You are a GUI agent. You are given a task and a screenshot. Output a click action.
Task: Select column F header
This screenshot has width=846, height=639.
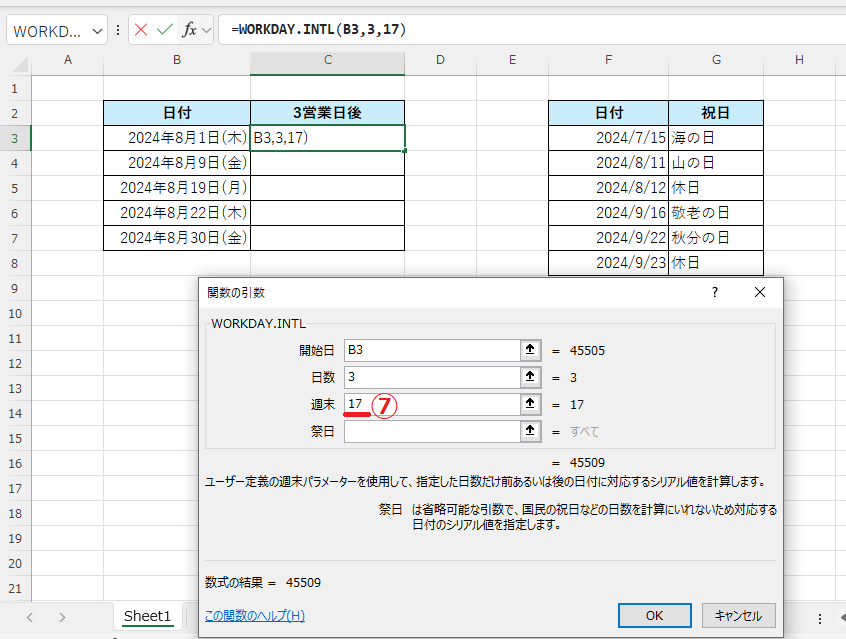609,60
